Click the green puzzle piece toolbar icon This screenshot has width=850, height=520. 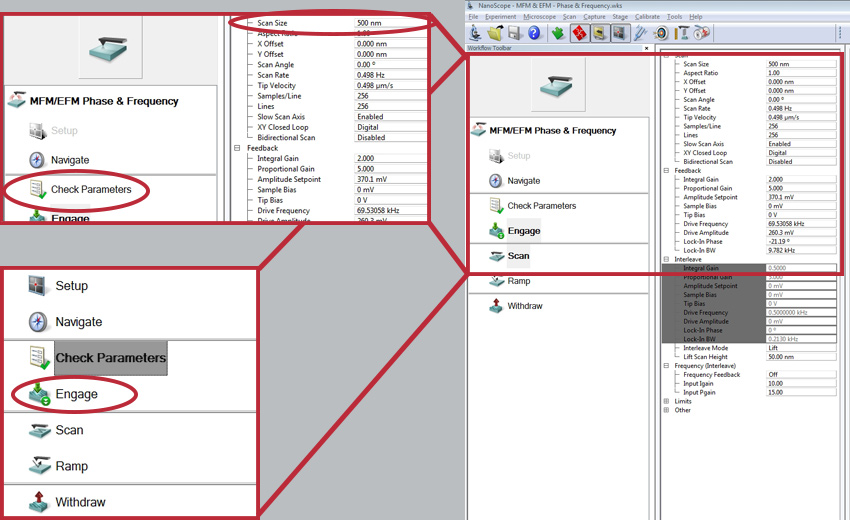pyautogui.click(x=558, y=33)
